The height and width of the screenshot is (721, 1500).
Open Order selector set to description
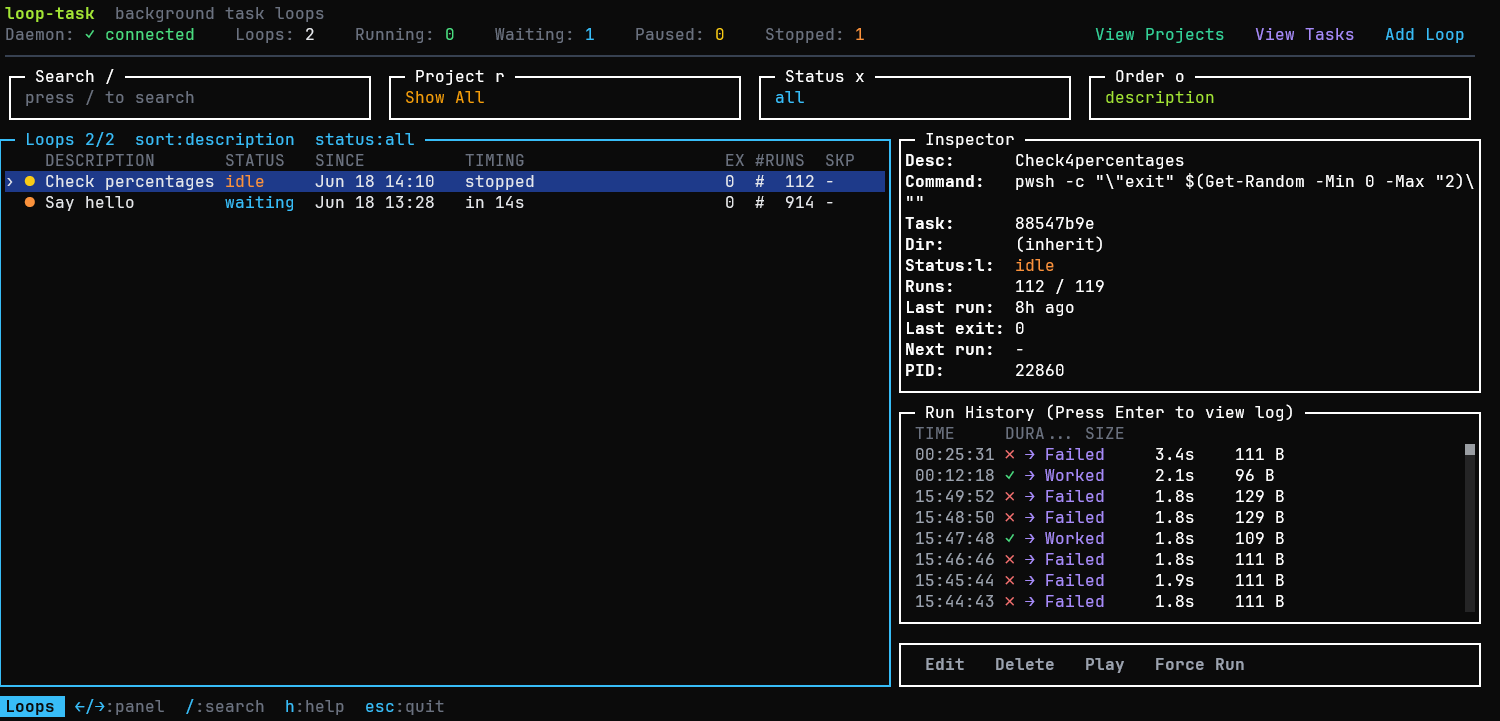click(x=1280, y=98)
